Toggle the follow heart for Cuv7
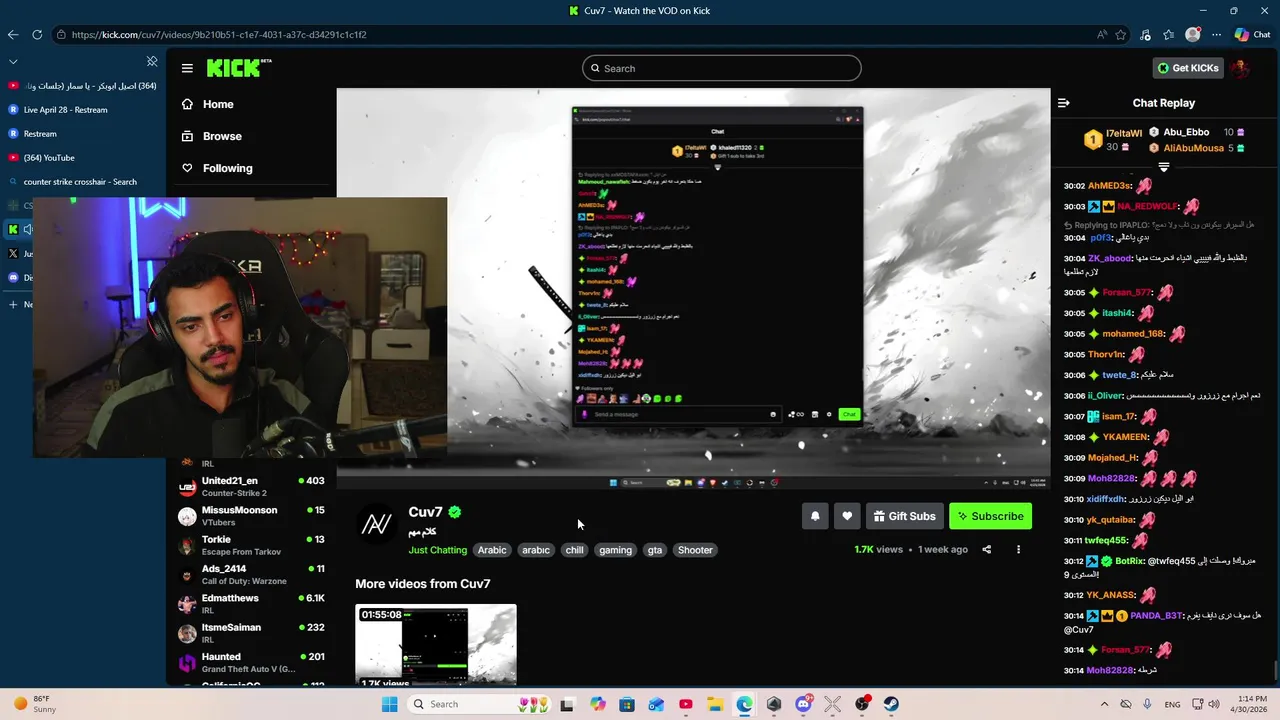 (847, 516)
